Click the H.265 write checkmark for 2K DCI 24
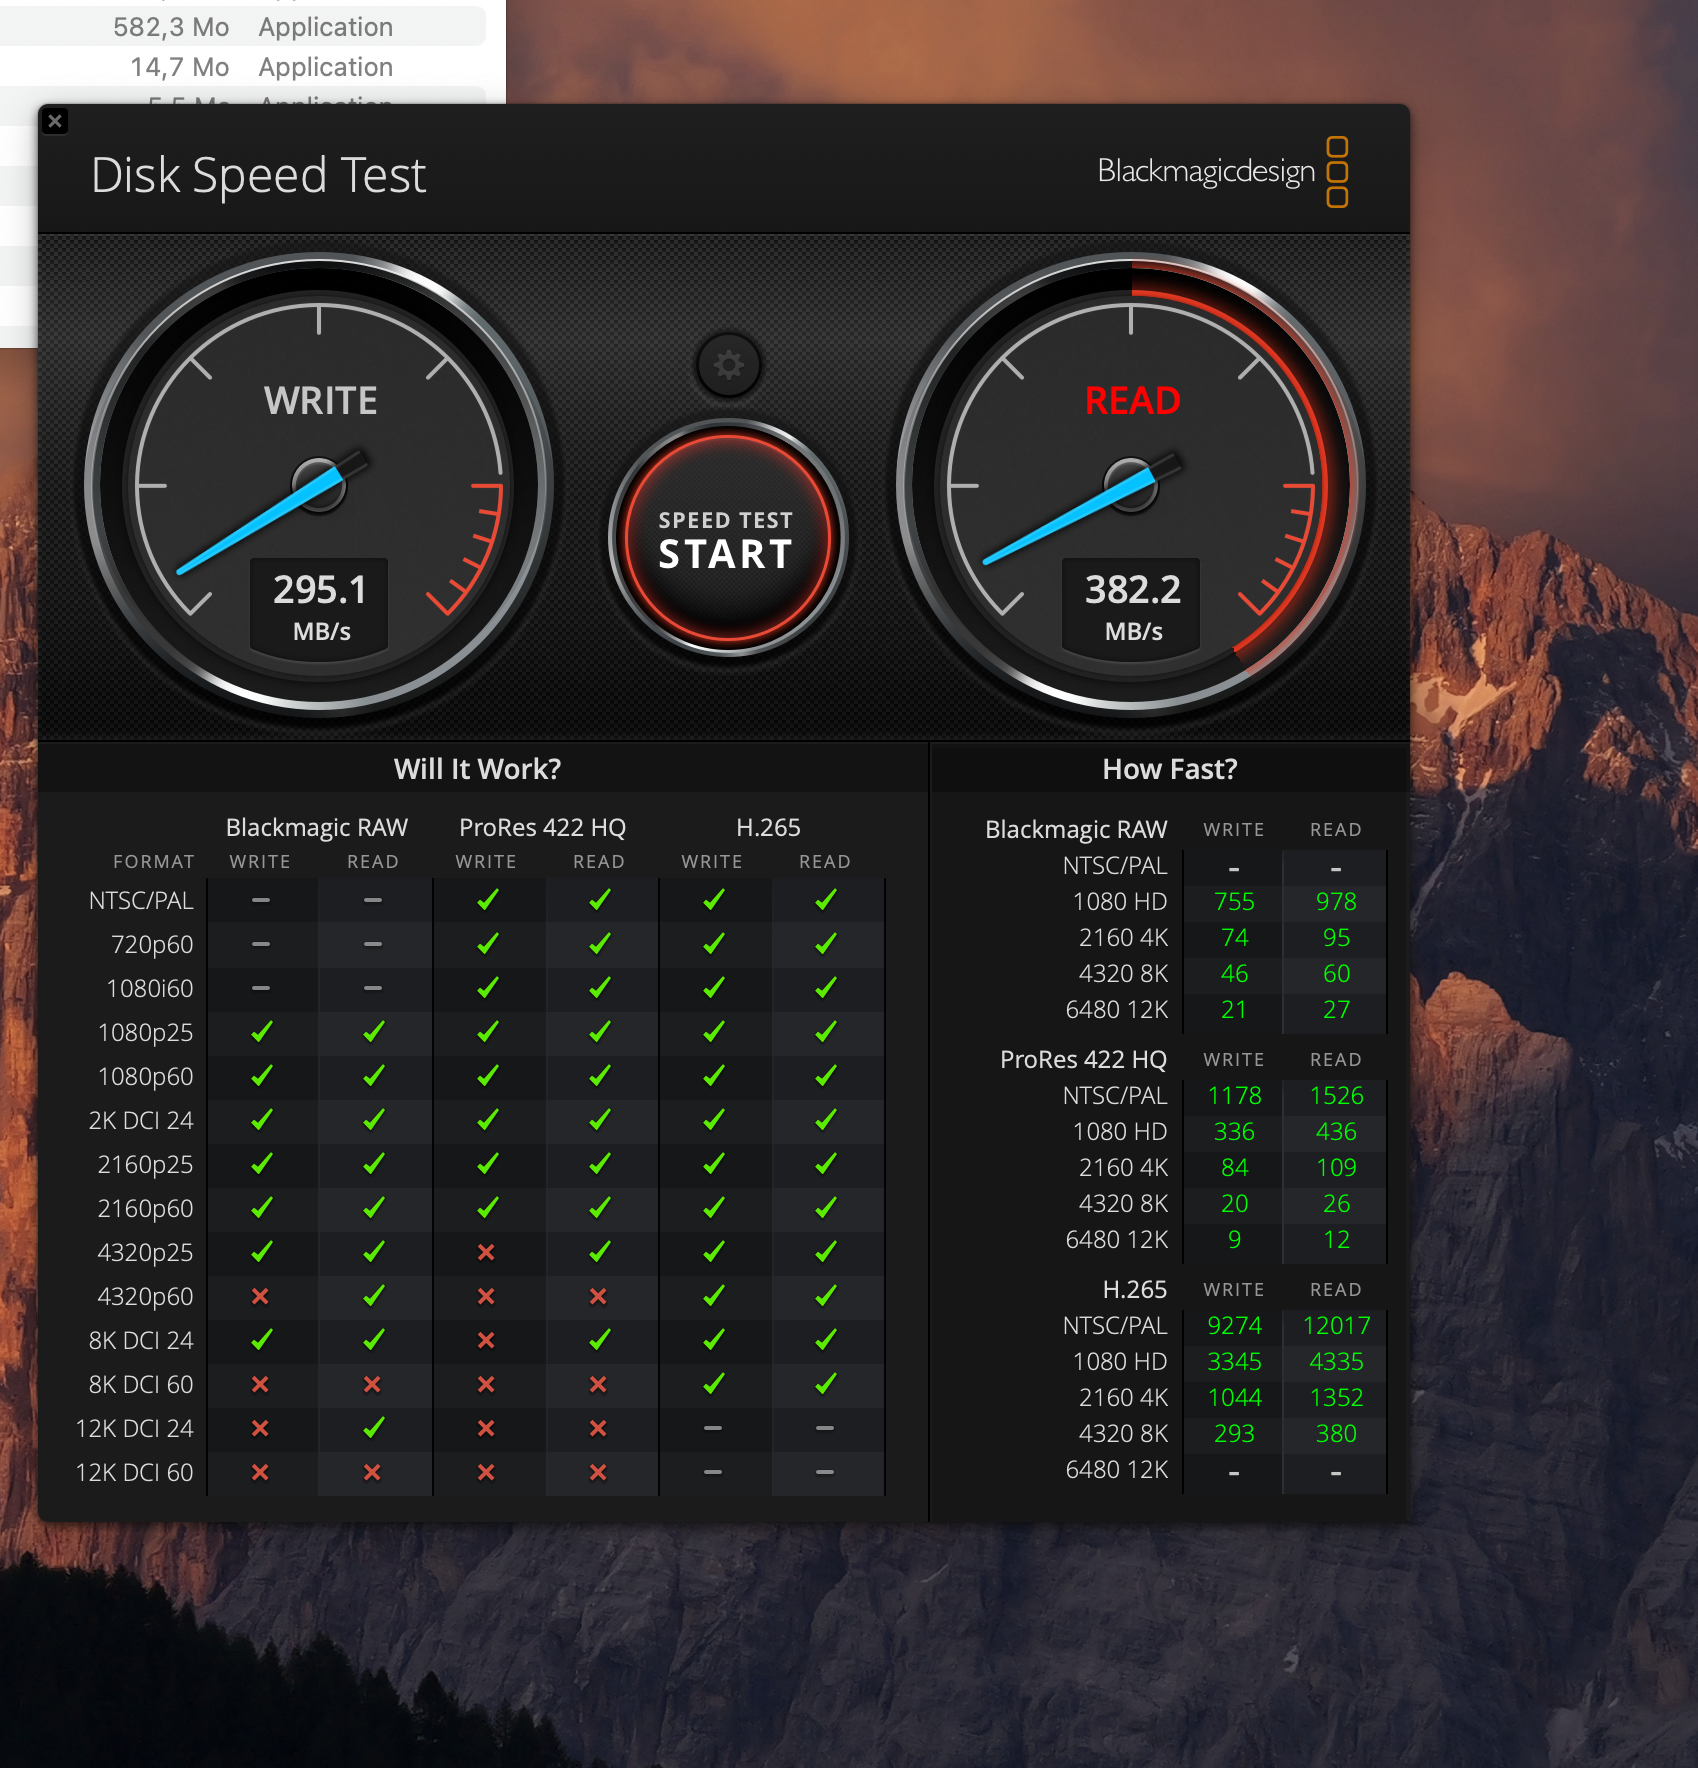Image resolution: width=1698 pixels, height=1768 pixels. (713, 1120)
